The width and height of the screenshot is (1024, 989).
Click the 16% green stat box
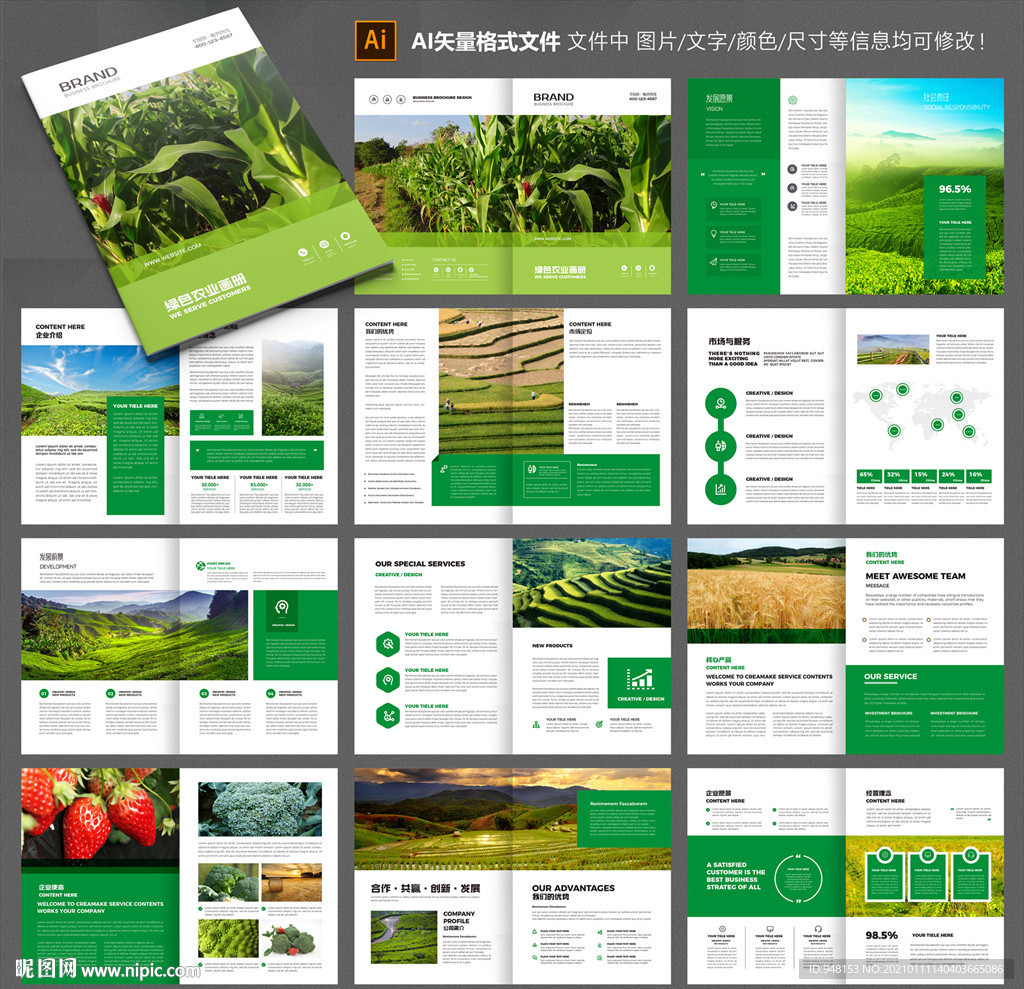pyautogui.click(x=978, y=476)
